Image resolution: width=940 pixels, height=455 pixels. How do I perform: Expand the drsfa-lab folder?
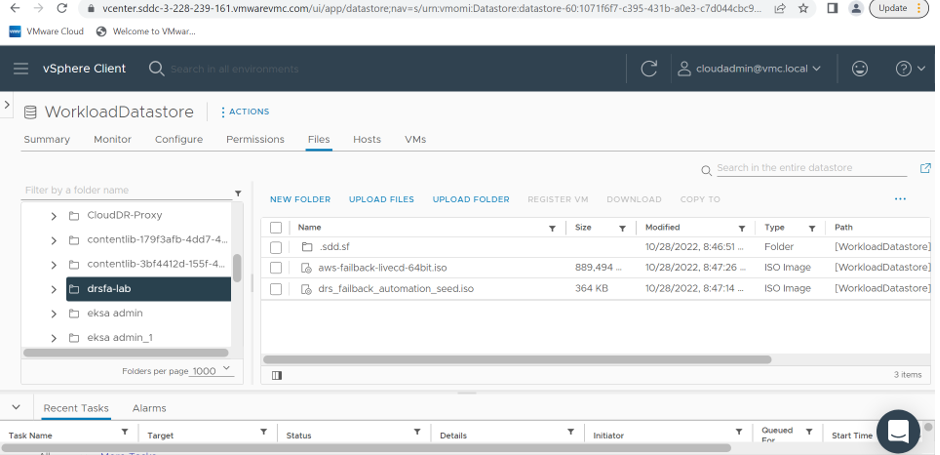coord(53,290)
